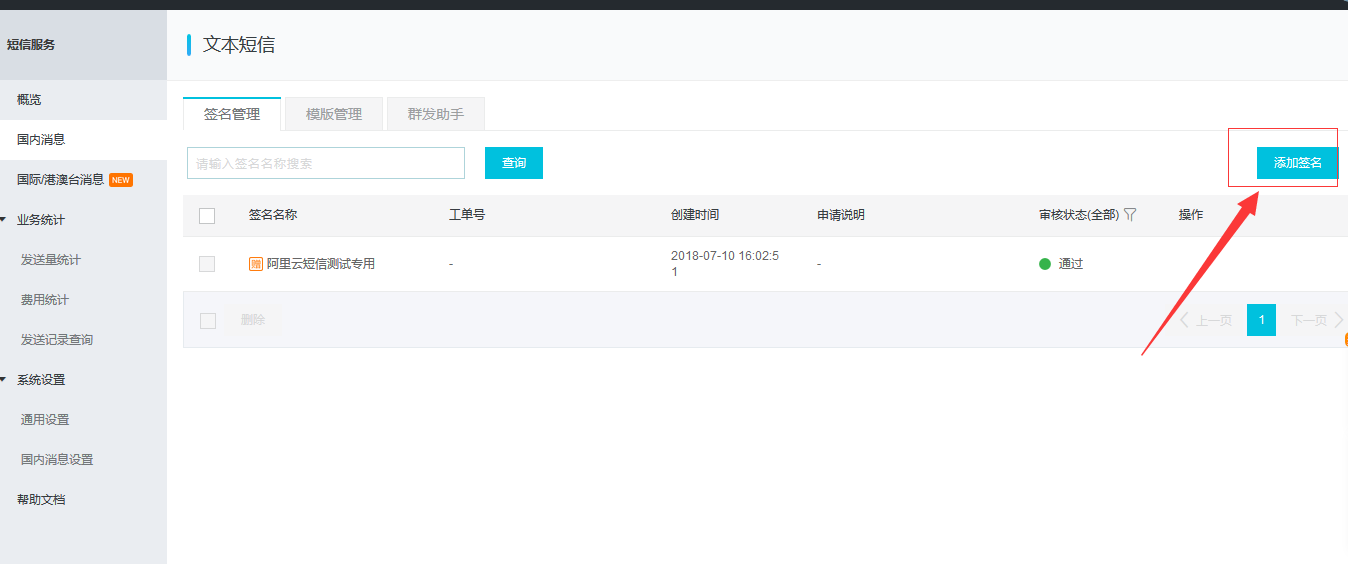Open the 审核状态(全部) filter dropdown
This screenshot has height=564, width=1348.
pos(1078,215)
